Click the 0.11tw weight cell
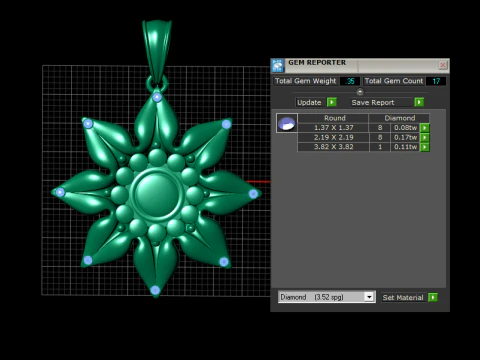The image size is (480, 360). tap(405, 147)
